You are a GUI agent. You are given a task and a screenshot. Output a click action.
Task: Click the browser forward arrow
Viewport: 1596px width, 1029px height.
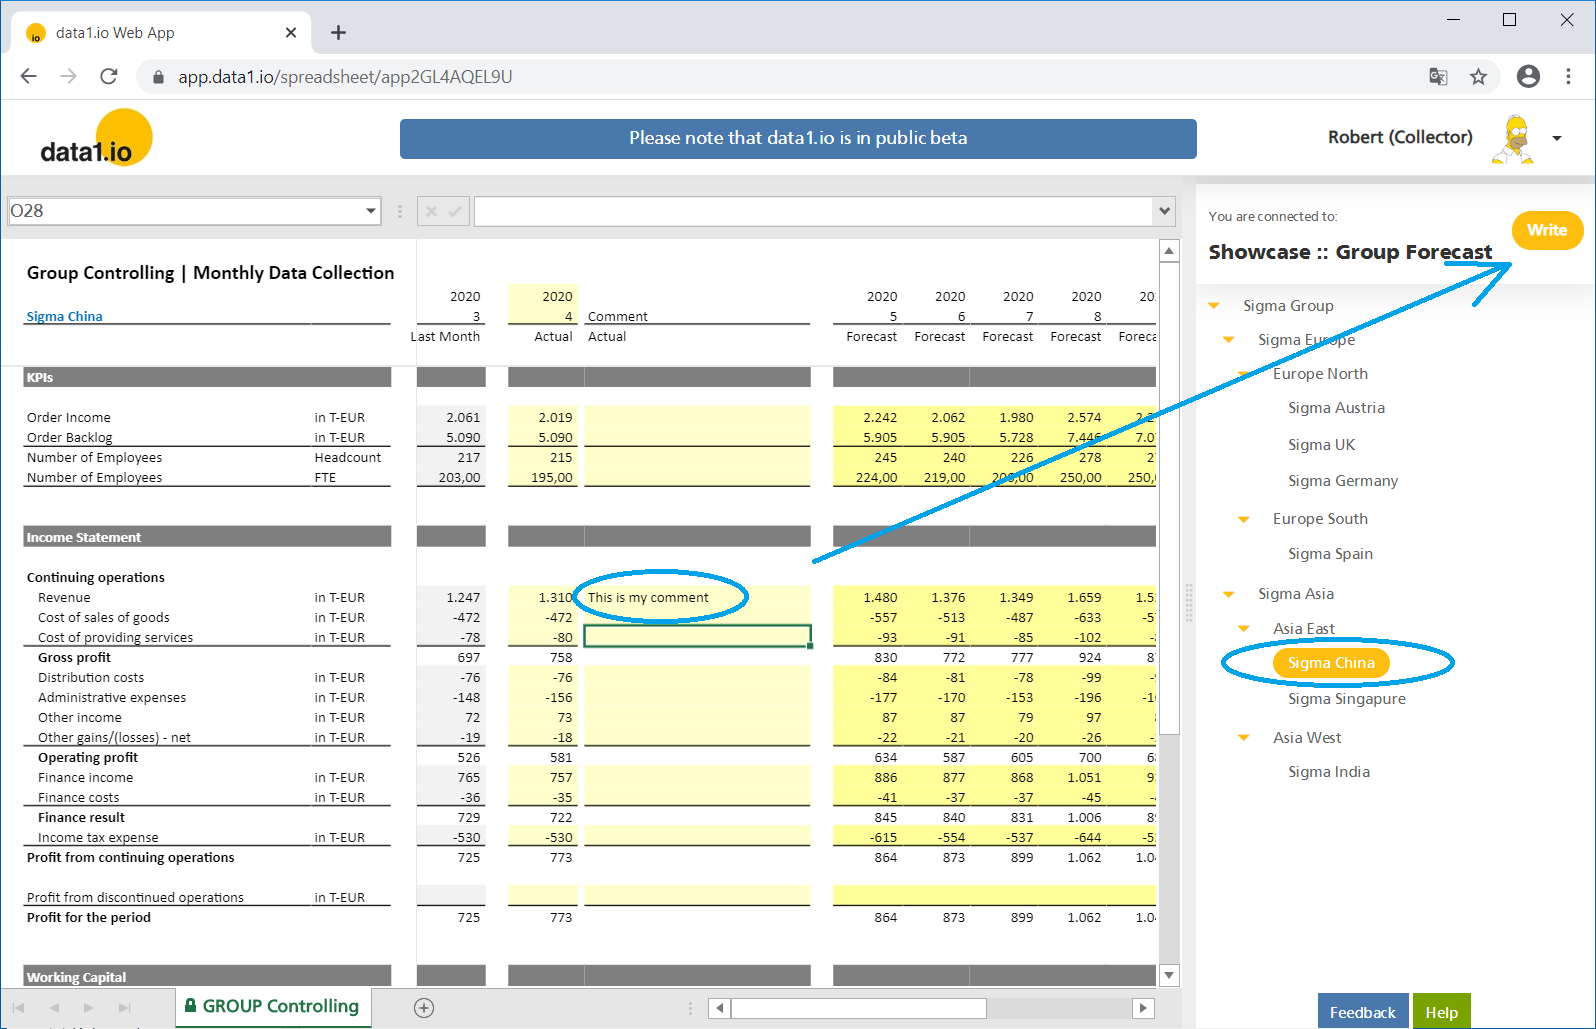coord(68,77)
